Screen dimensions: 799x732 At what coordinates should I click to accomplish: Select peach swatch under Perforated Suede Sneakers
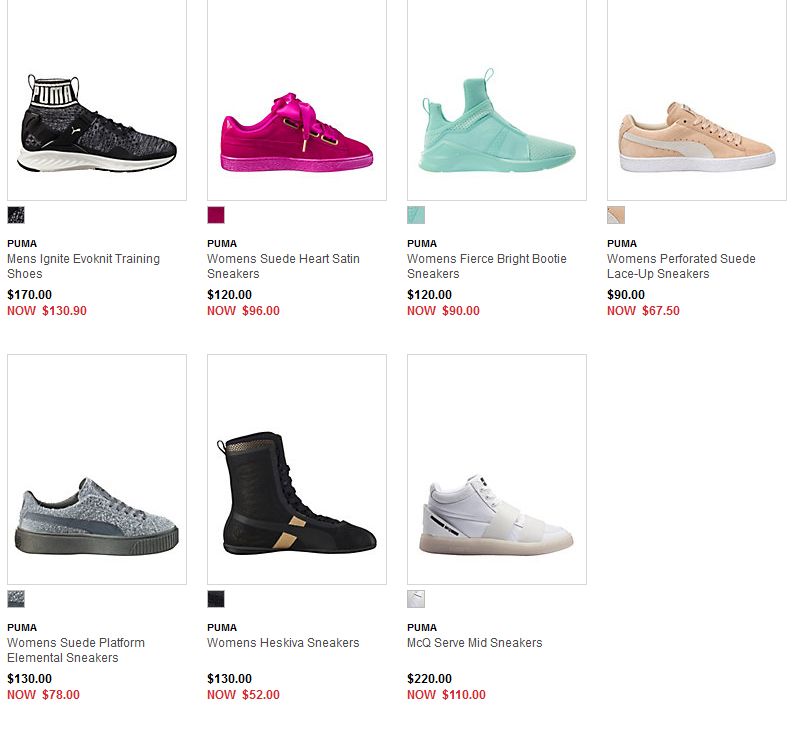tap(616, 215)
